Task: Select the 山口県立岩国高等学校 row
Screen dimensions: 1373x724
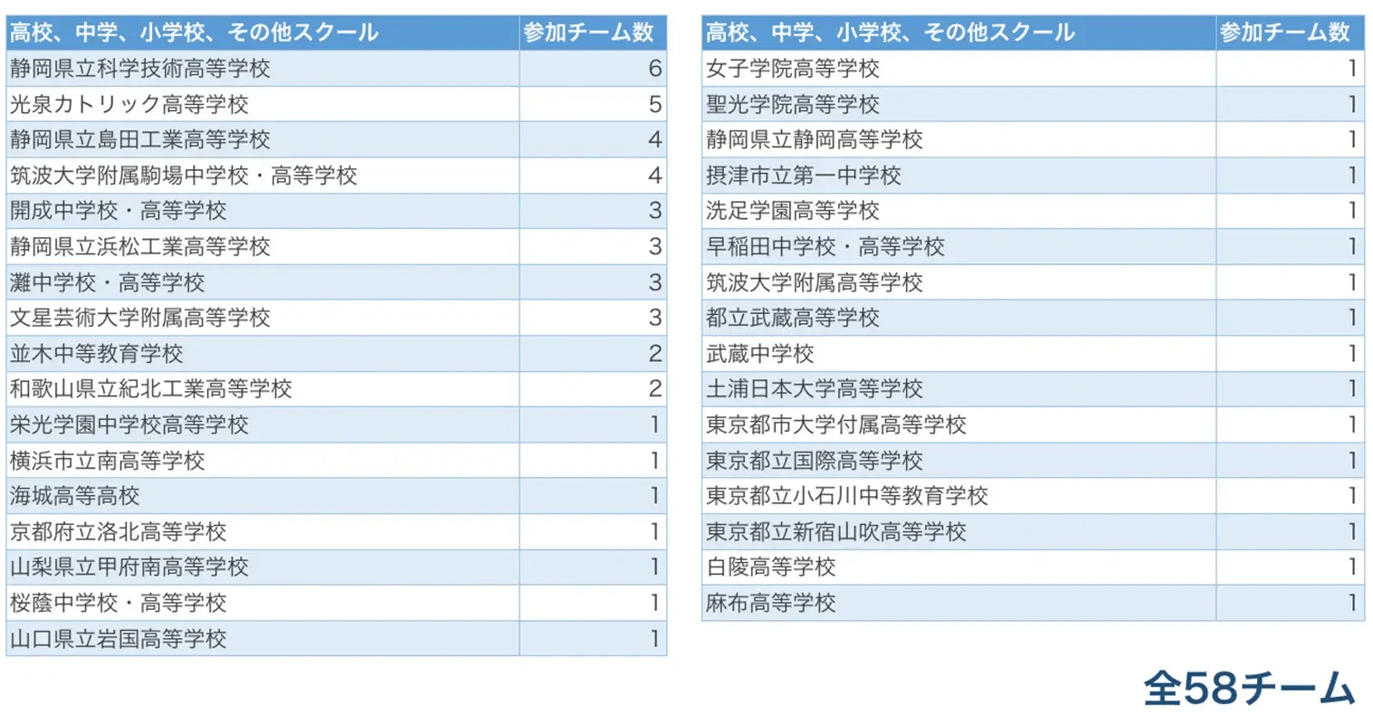Action: pos(118,638)
